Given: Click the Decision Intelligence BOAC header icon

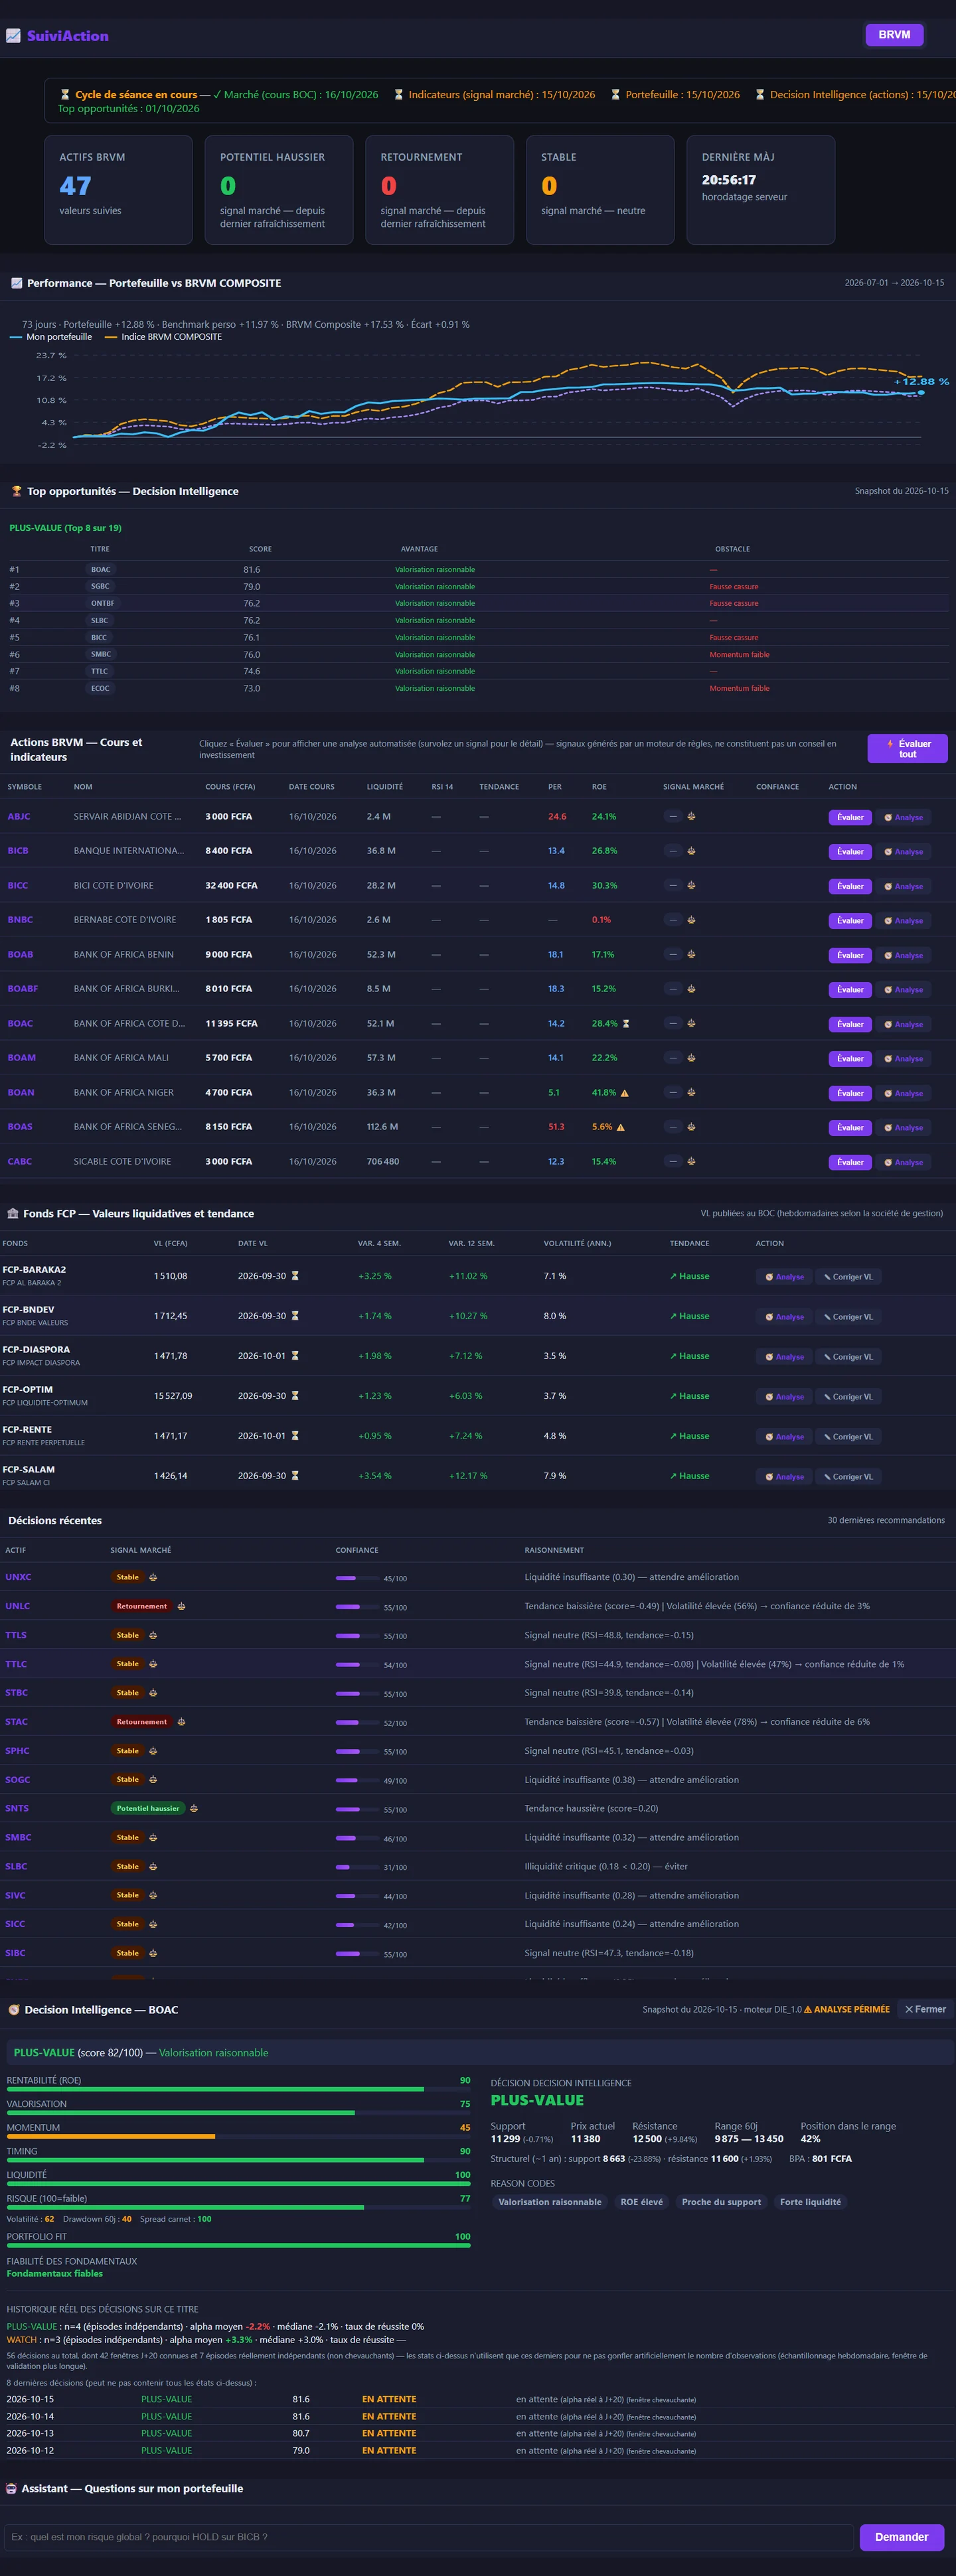Looking at the screenshot, I should [x=14, y=2010].
